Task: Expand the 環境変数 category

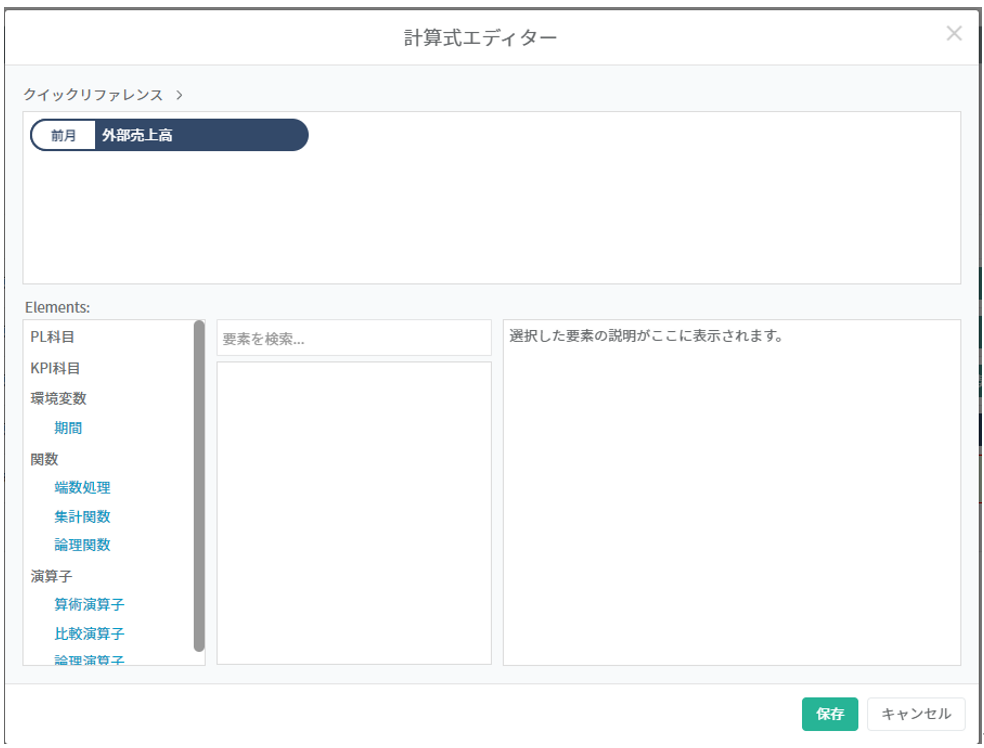Action: point(59,398)
